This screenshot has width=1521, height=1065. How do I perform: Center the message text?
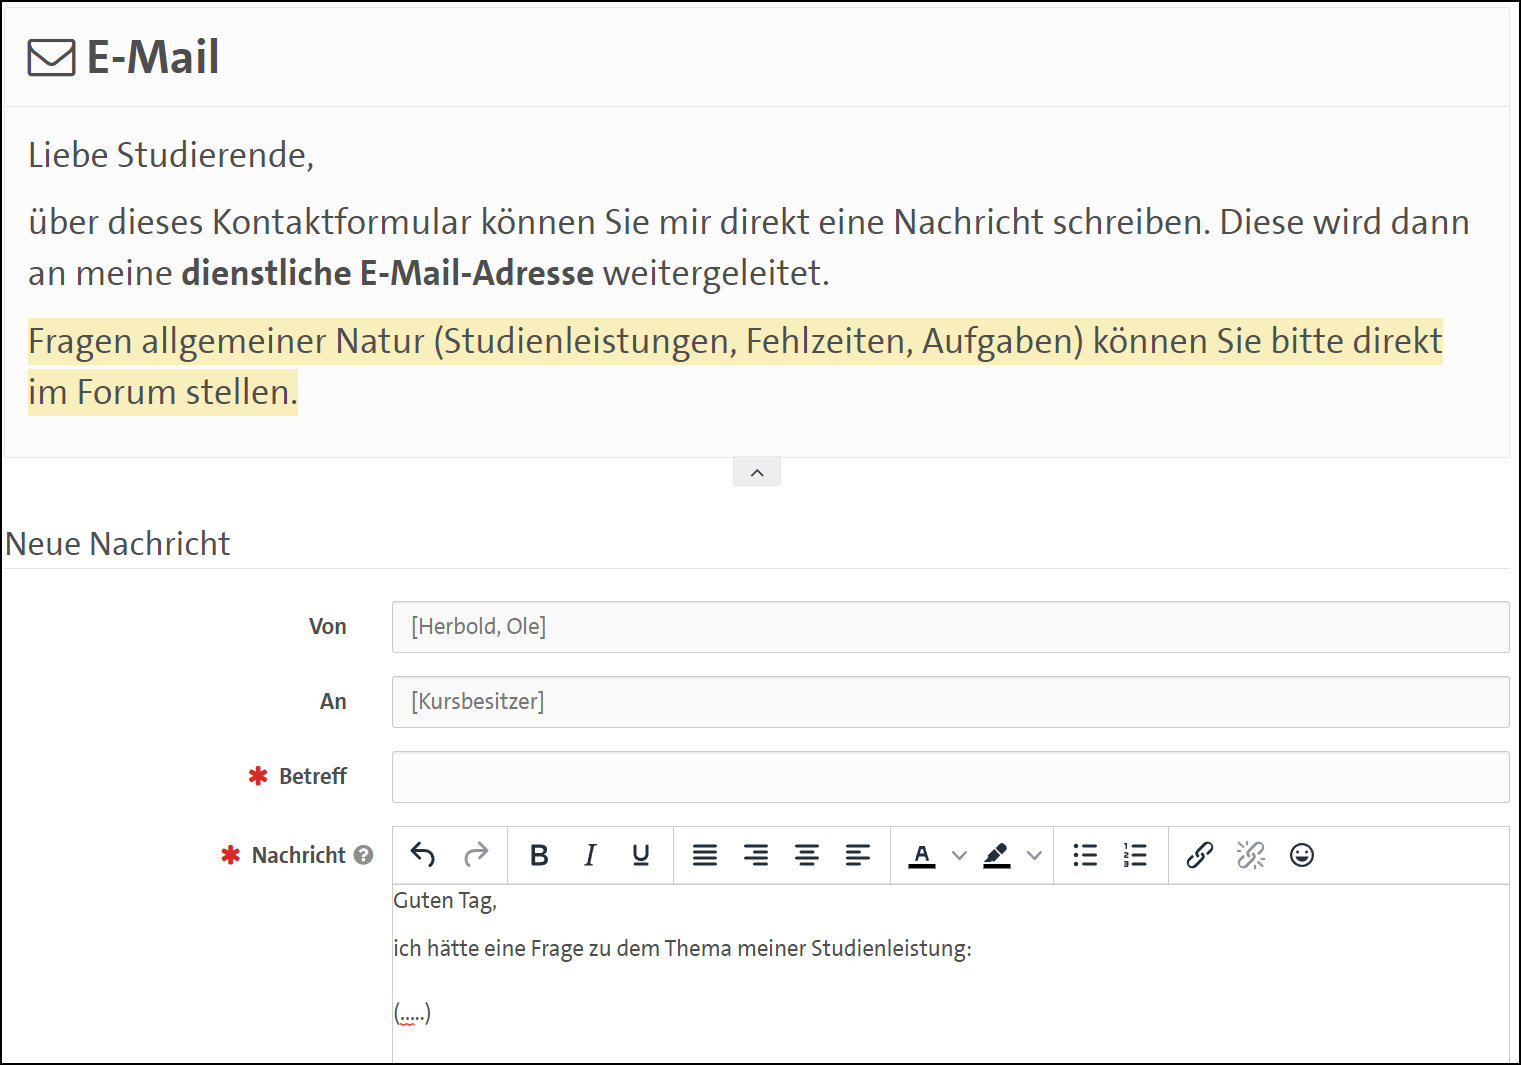[x=807, y=855]
